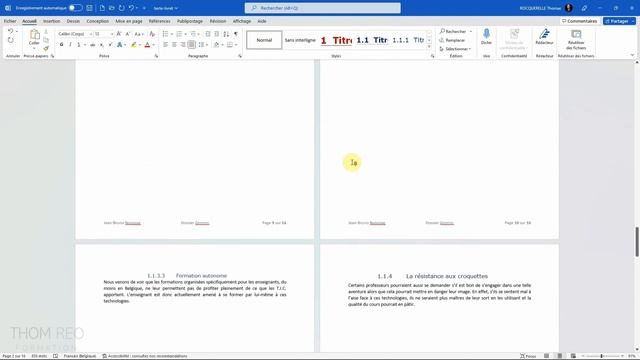The width and height of the screenshot is (640, 360).
Task: Toggle superscript formatting
Action: [x=110, y=44]
